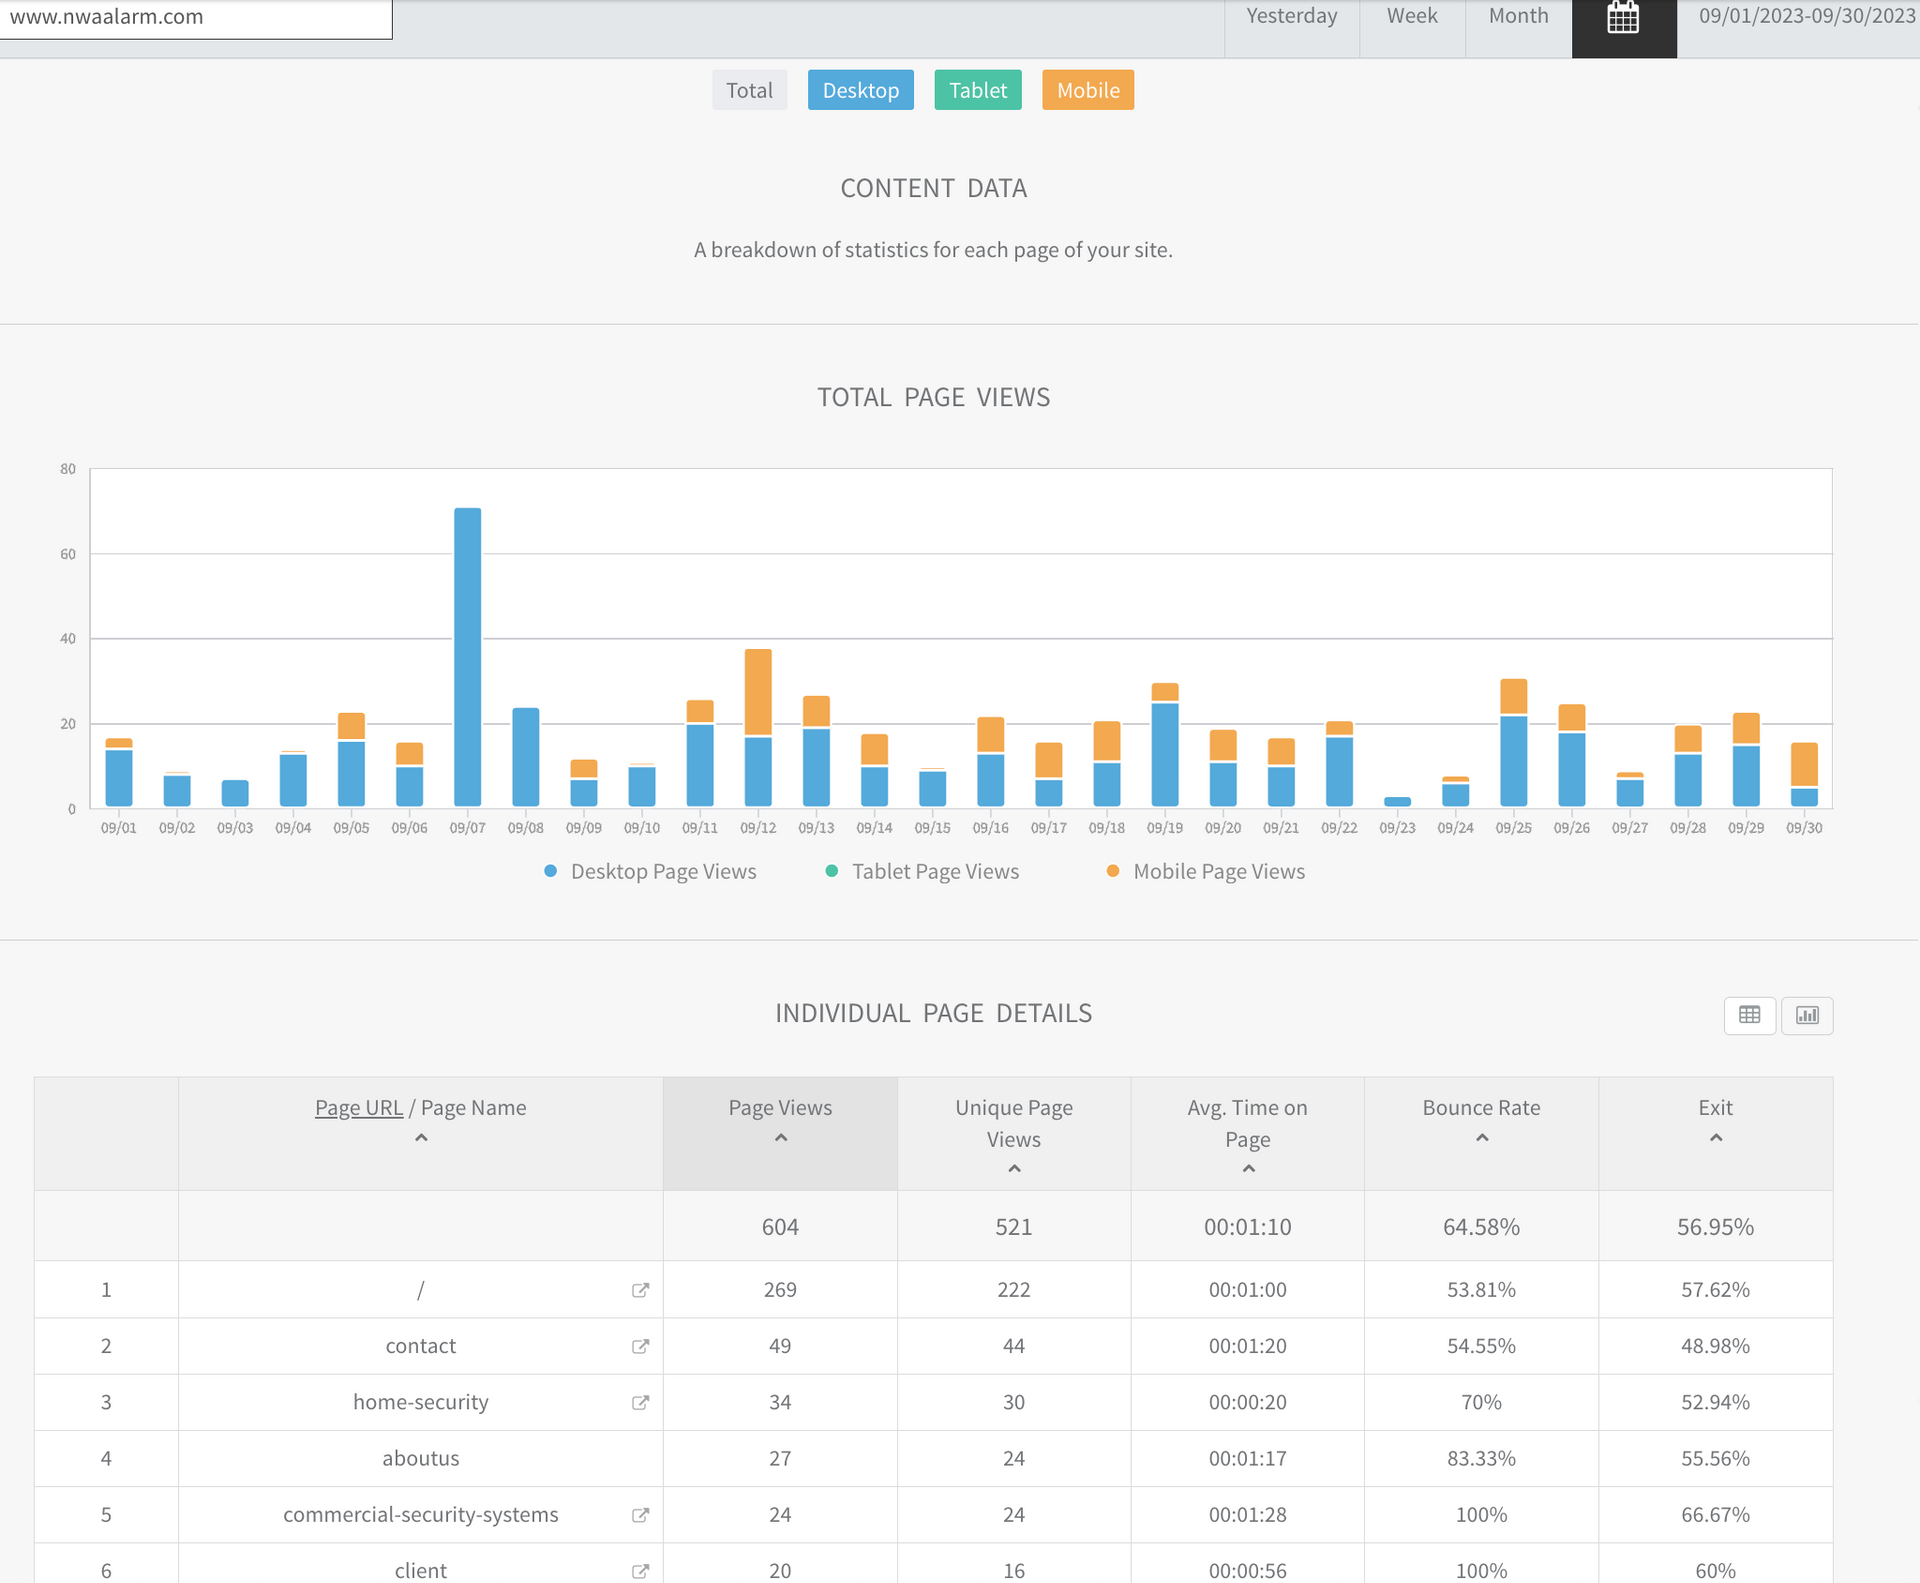The height and width of the screenshot is (1583, 1920).
Task: Sort by Exit column arrow
Action: (x=1716, y=1138)
